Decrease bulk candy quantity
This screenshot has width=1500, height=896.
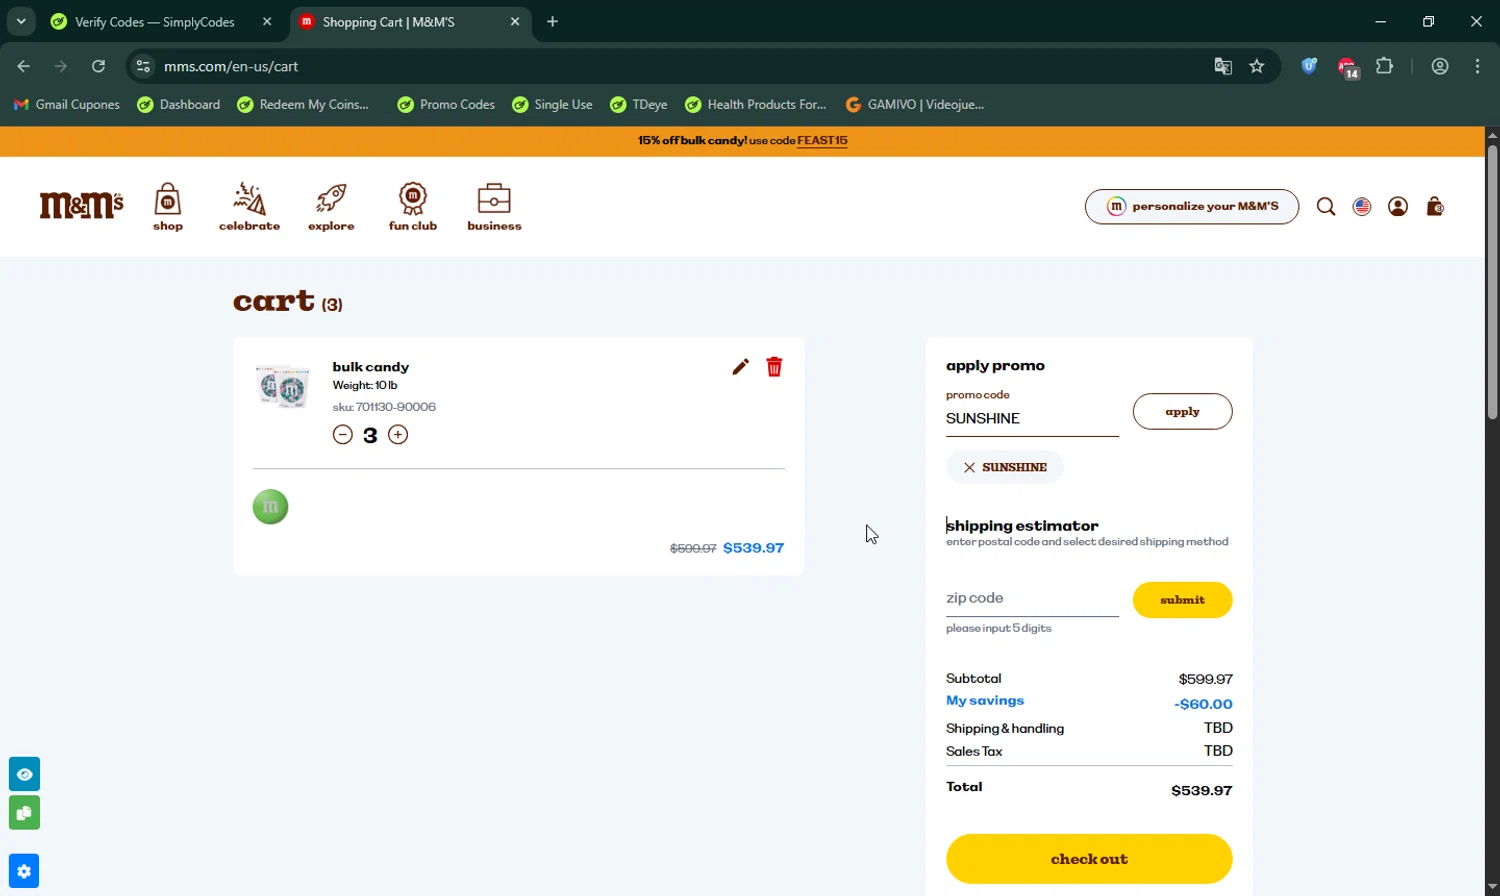[343, 435]
